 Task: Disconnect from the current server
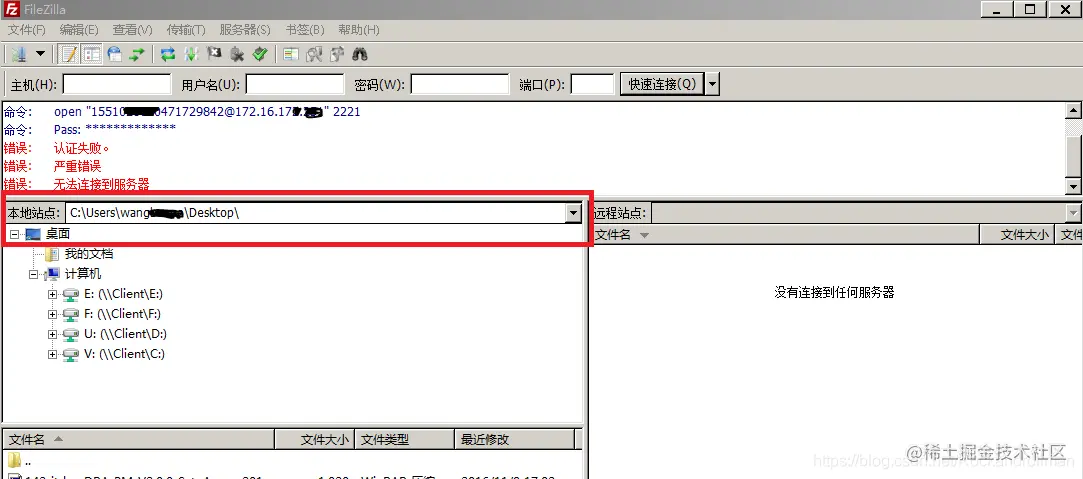(x=237, y=54)
